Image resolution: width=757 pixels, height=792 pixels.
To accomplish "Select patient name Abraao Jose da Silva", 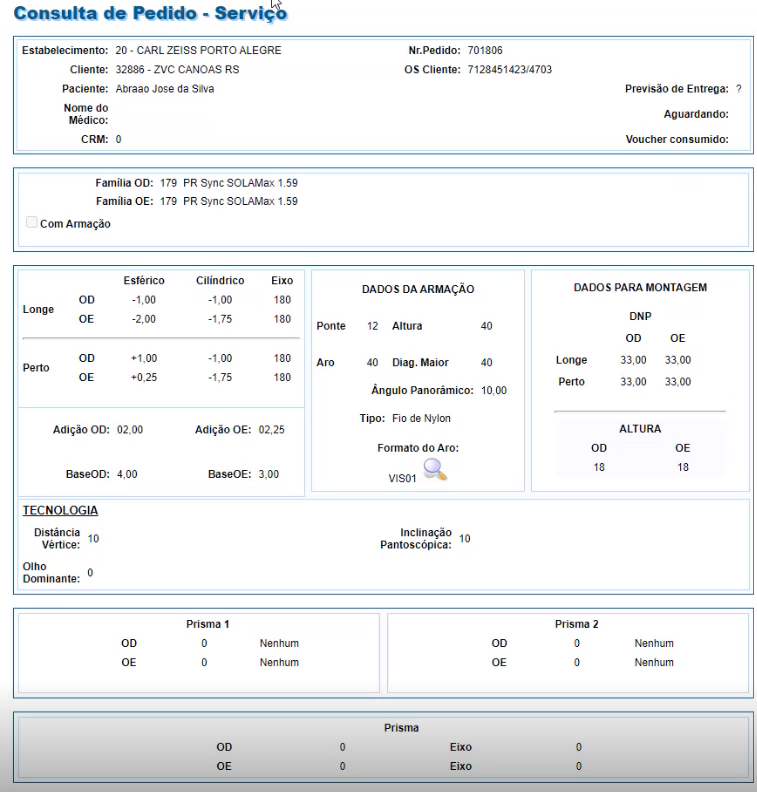I will (164, 89).
